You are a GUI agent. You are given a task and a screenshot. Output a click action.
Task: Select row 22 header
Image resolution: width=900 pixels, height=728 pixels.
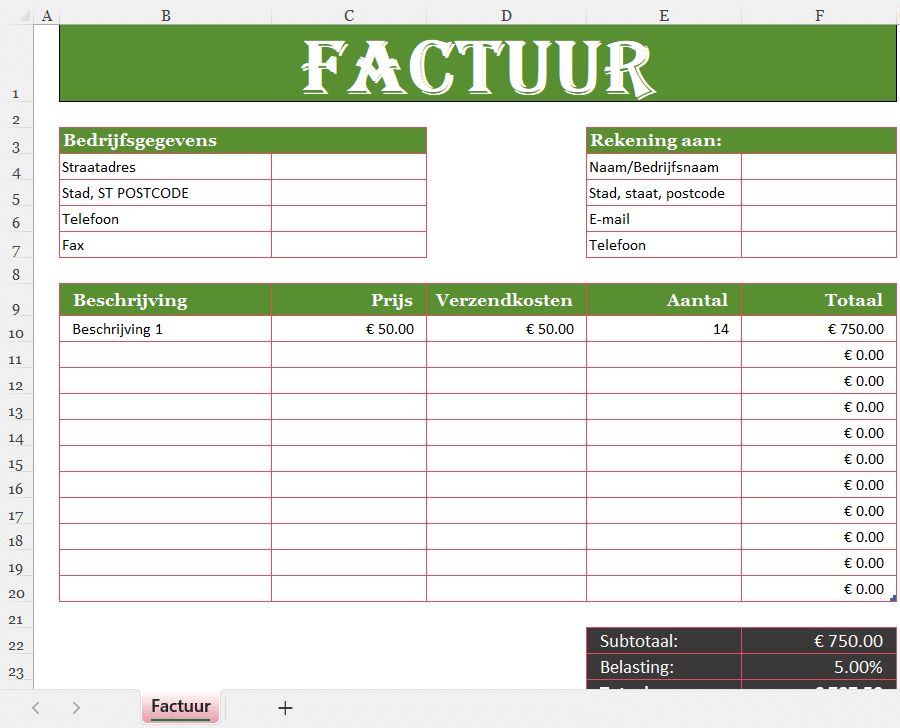[16, 645]
